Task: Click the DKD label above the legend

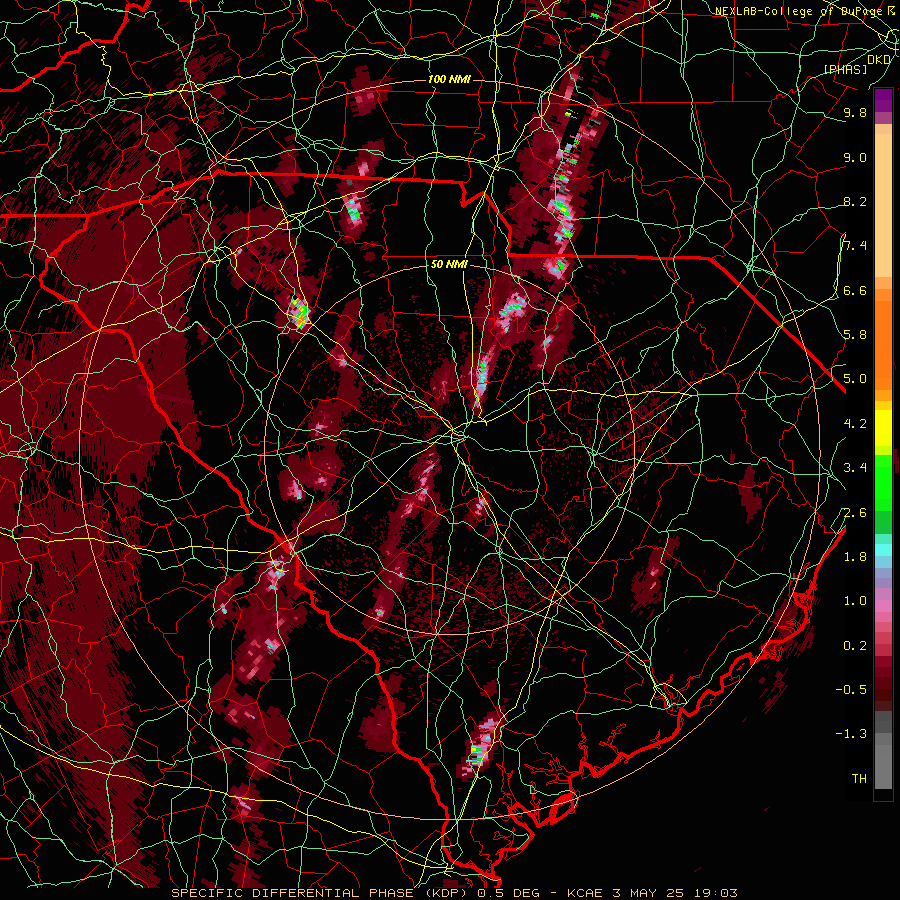Action: pos(879,60)
